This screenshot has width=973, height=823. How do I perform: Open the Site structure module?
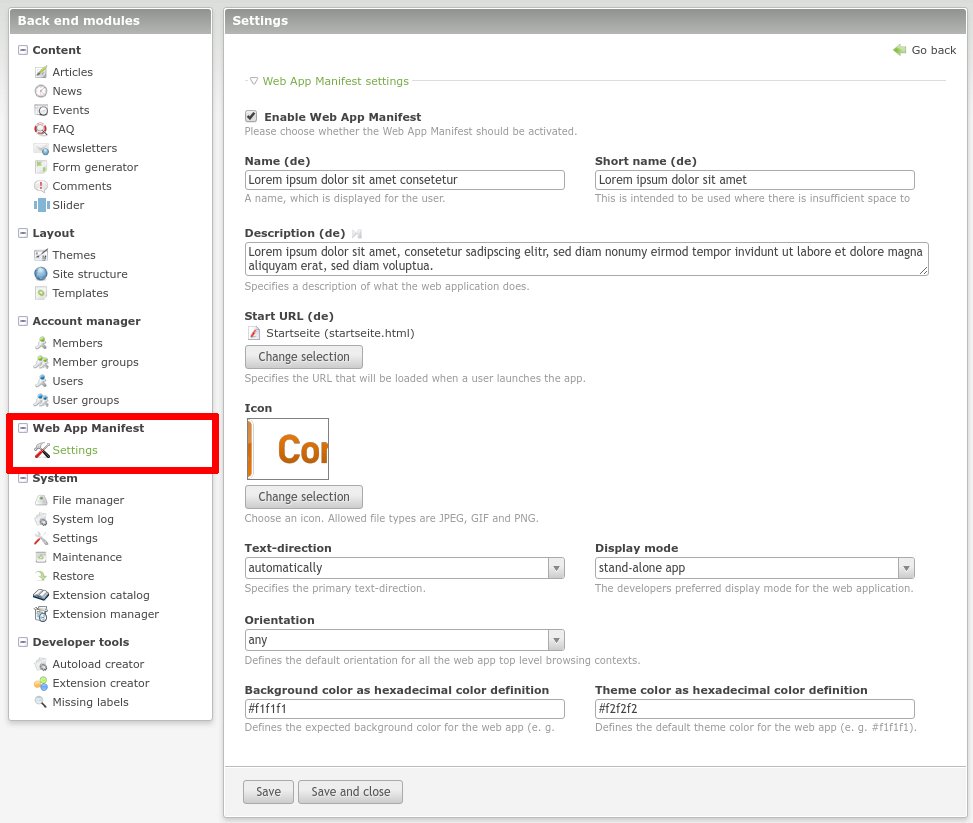pos(90,274)
